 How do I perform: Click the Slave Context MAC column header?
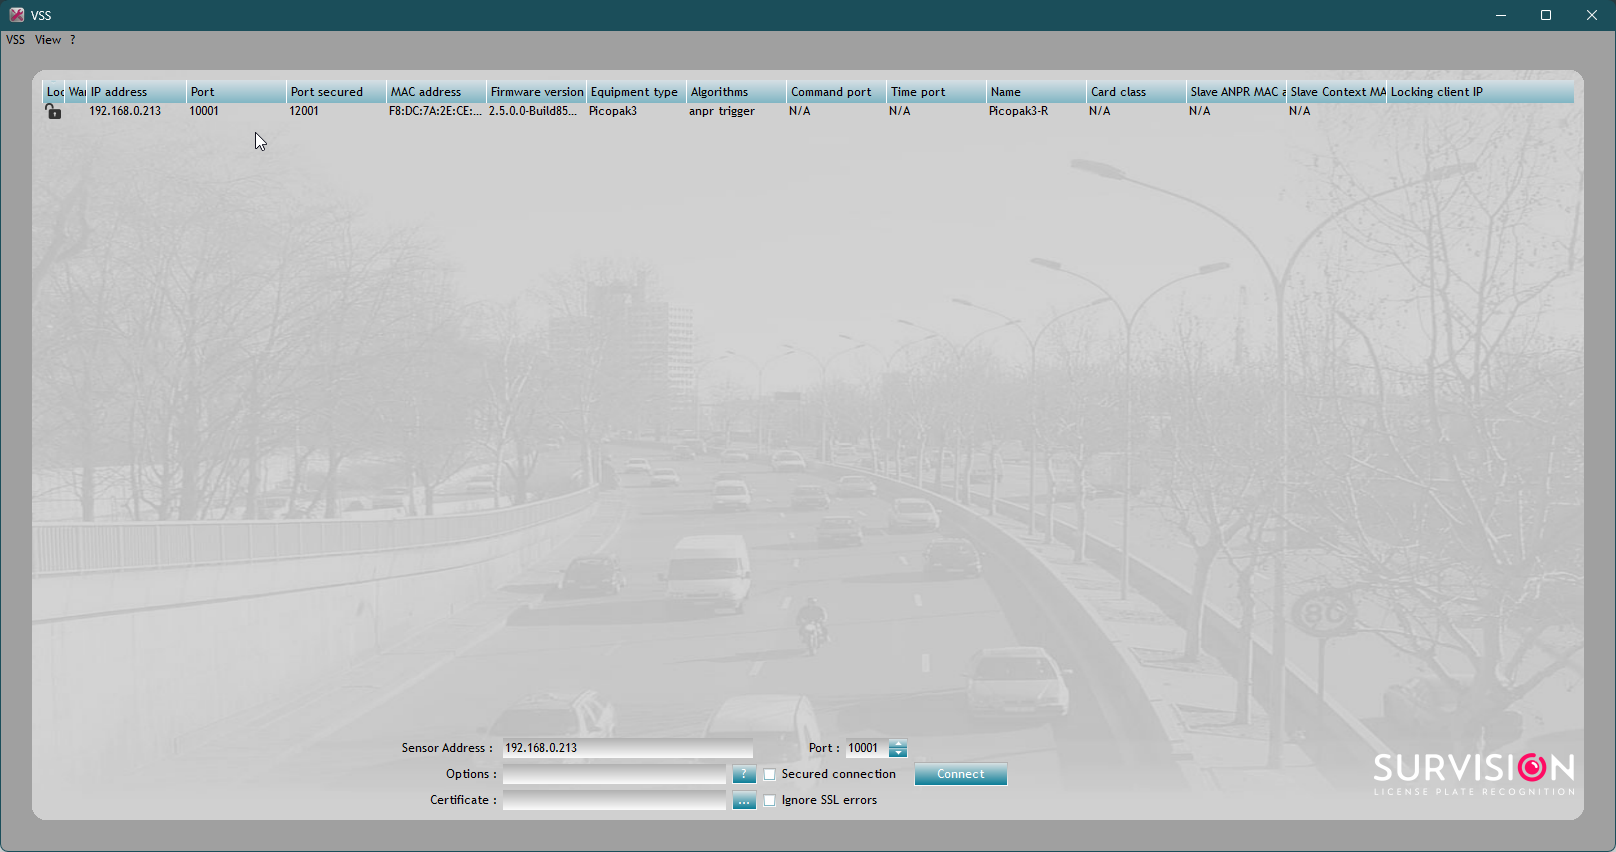[1336, 92]
